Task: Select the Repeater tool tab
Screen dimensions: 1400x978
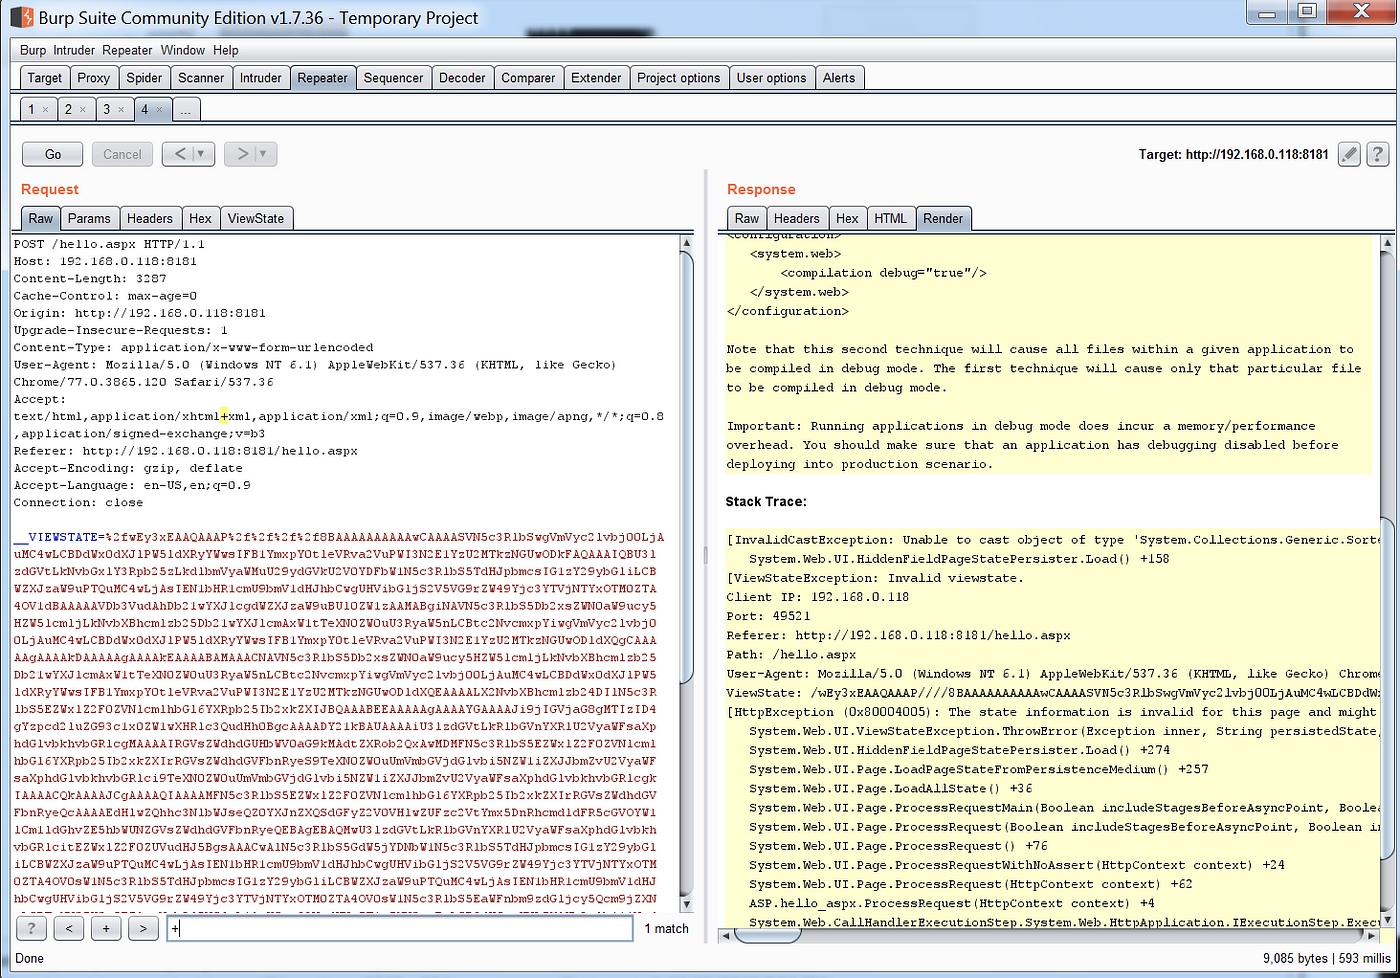Action: click(x=322, y=78)
